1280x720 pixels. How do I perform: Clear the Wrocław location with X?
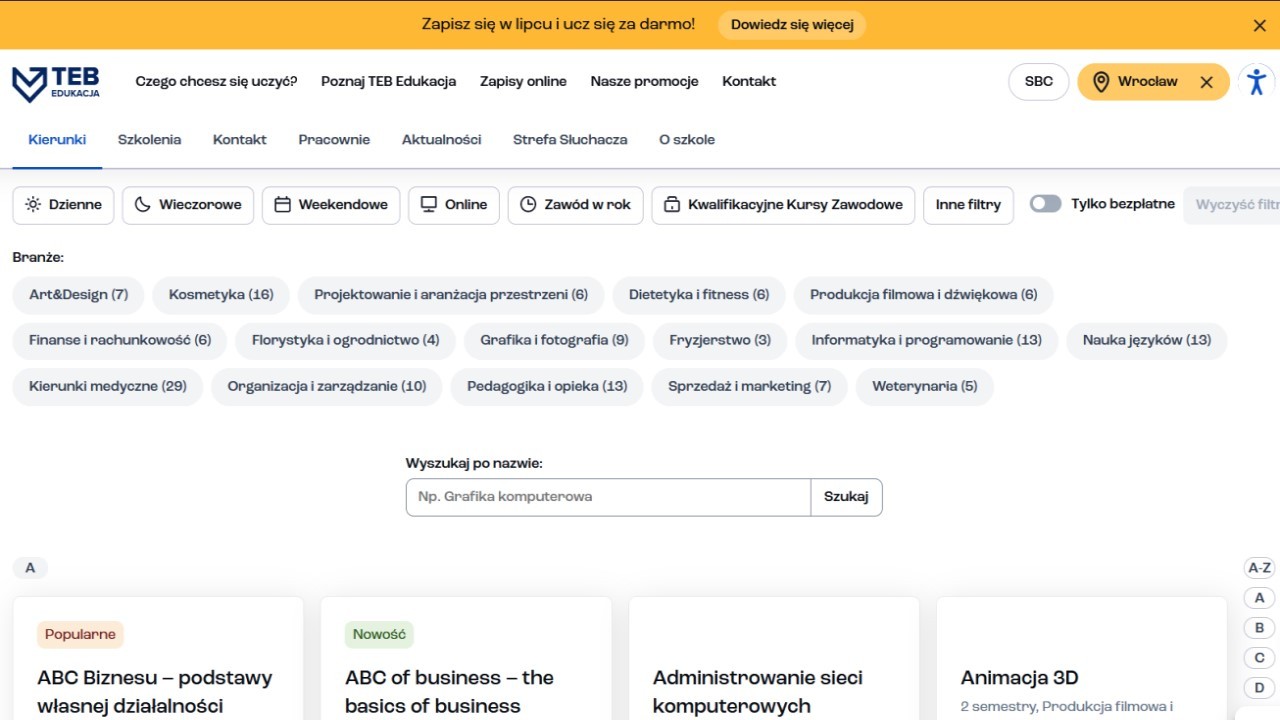click(1206, 82)
